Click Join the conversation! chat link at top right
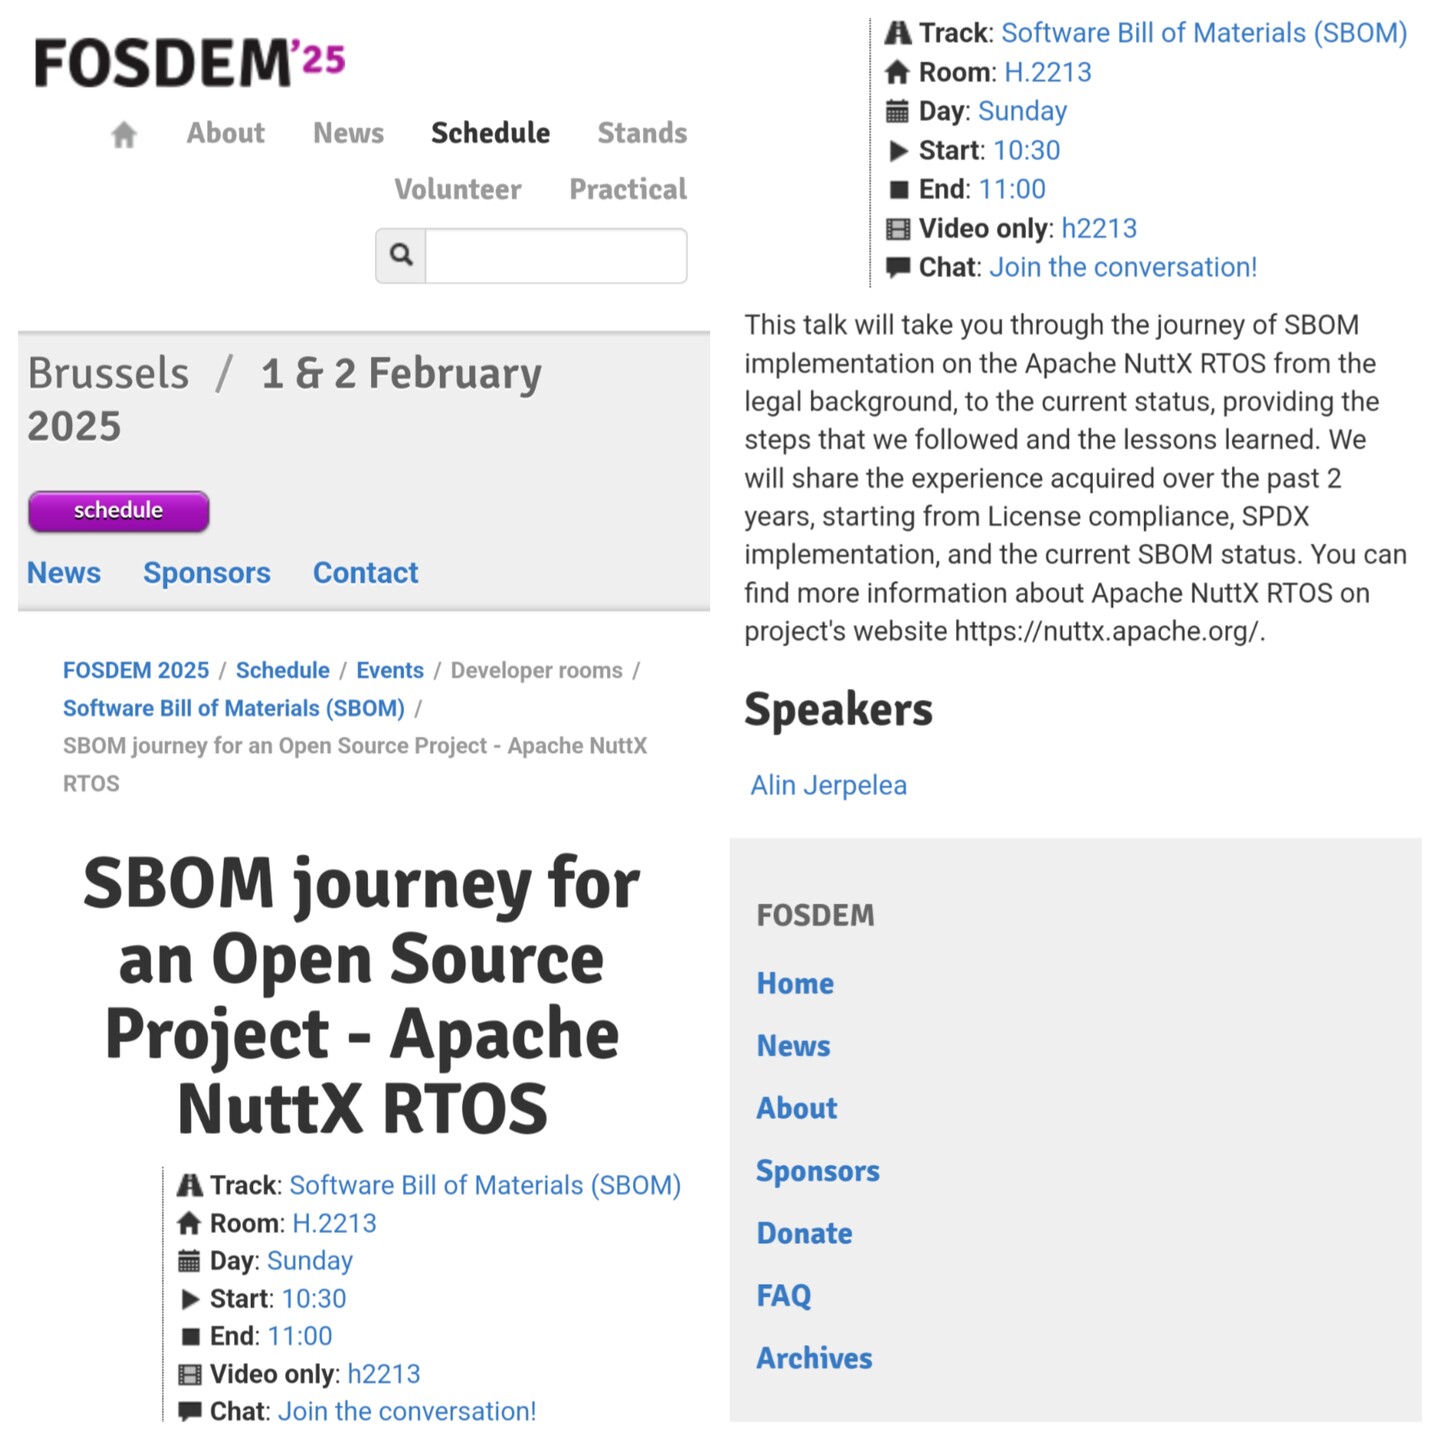The height and width of the screenshot is (1440, 1440). [x=1123, y=267]
